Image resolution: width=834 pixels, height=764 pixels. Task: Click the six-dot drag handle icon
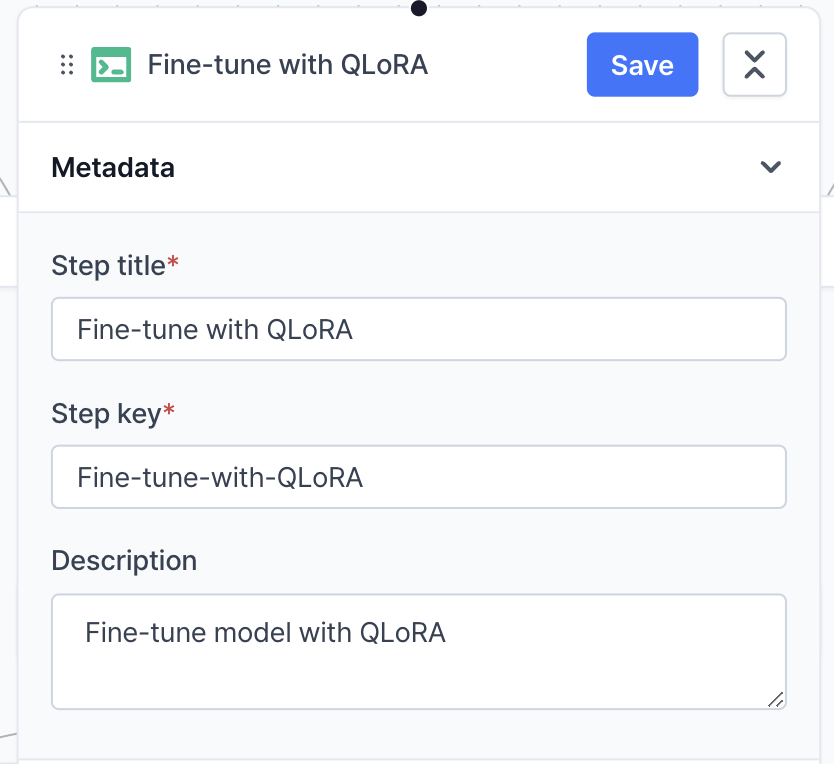click(67, 65)
